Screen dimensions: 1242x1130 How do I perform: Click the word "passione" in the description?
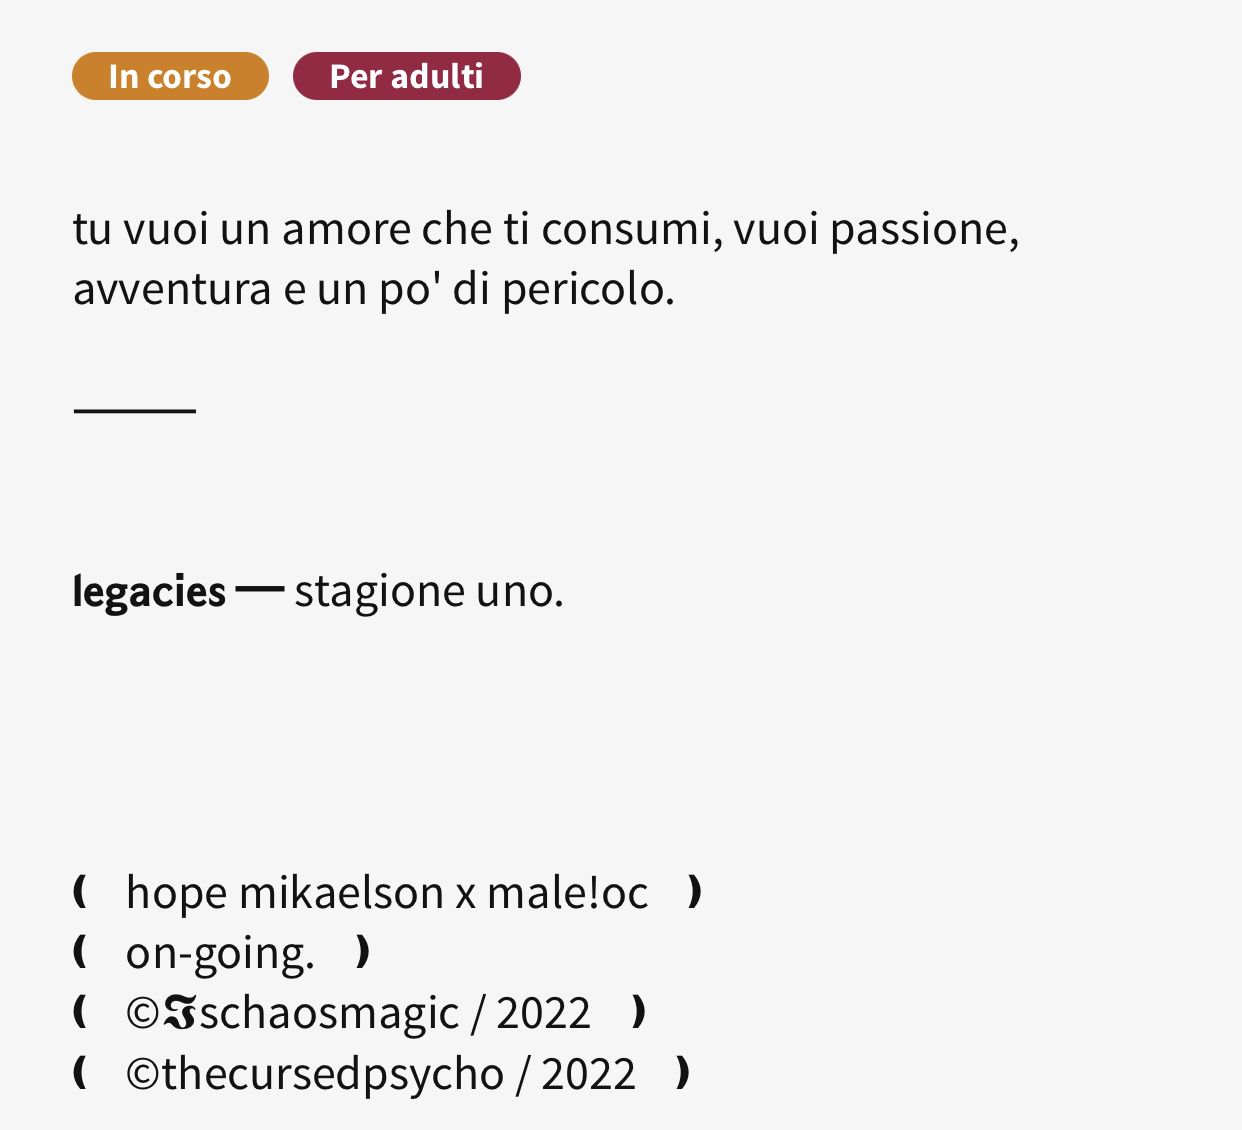[x=918, y=231]
